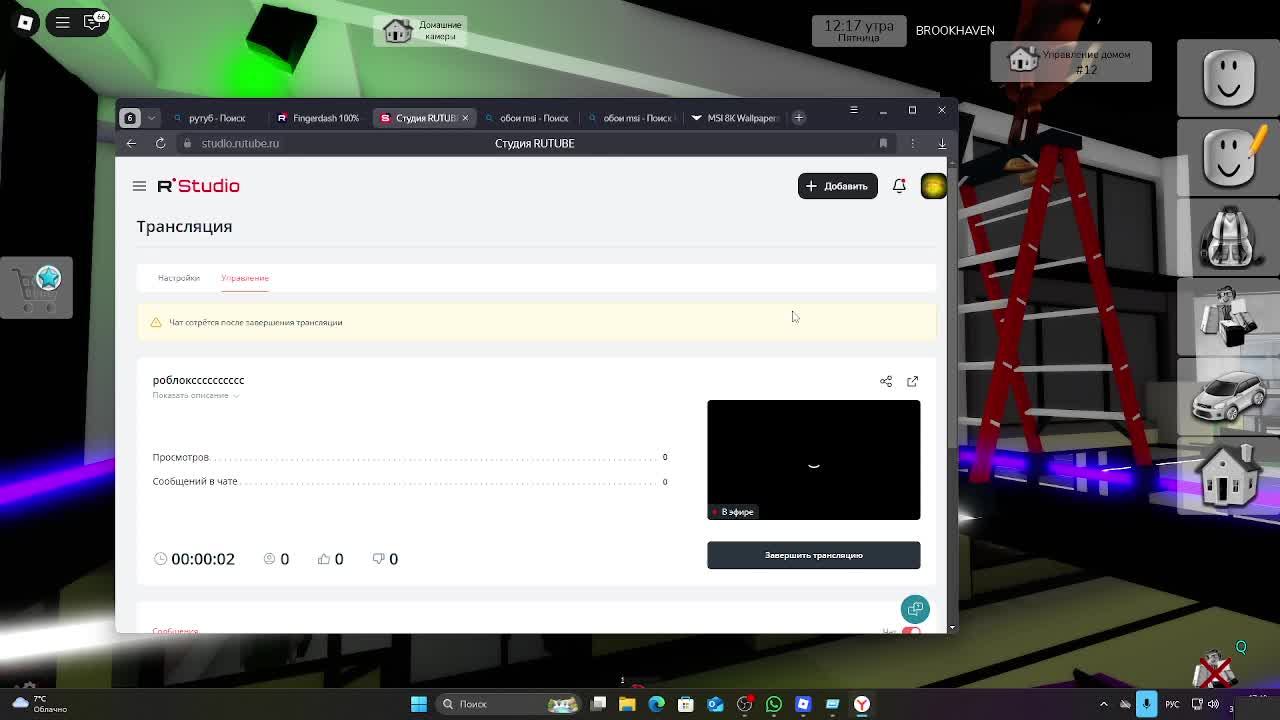
Task: Click 'Завершить трансляцию' button
Action: [x=813, y=555]
